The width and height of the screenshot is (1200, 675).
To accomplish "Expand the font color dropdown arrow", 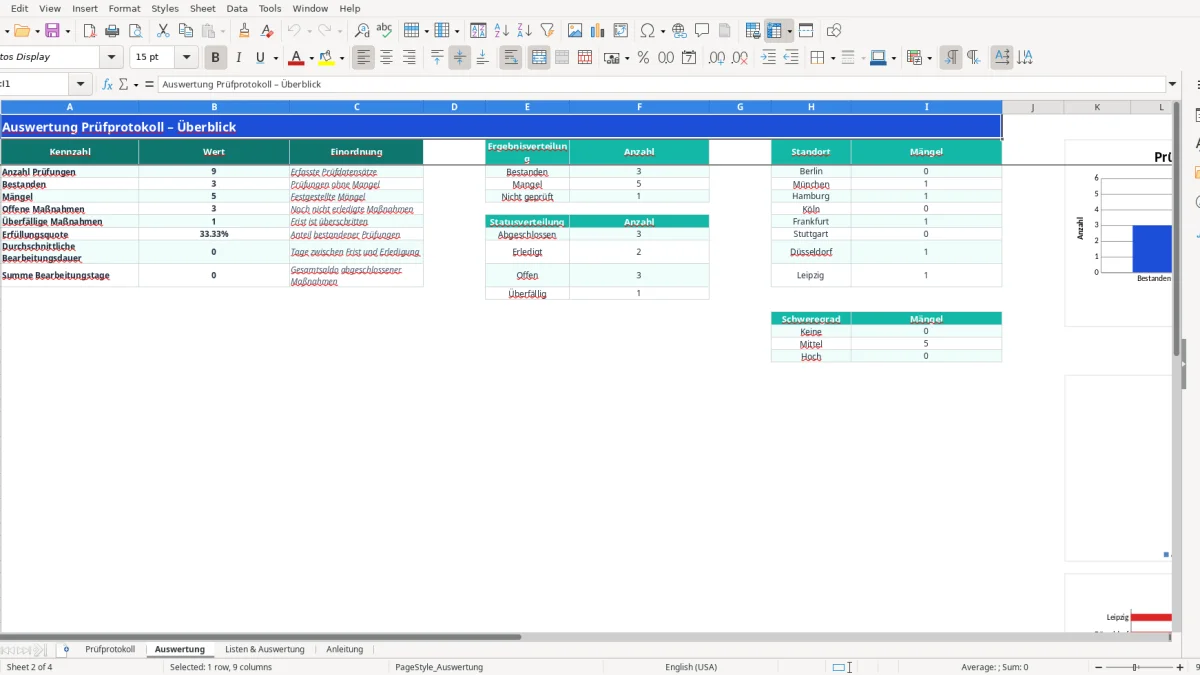I will [311, 58].
